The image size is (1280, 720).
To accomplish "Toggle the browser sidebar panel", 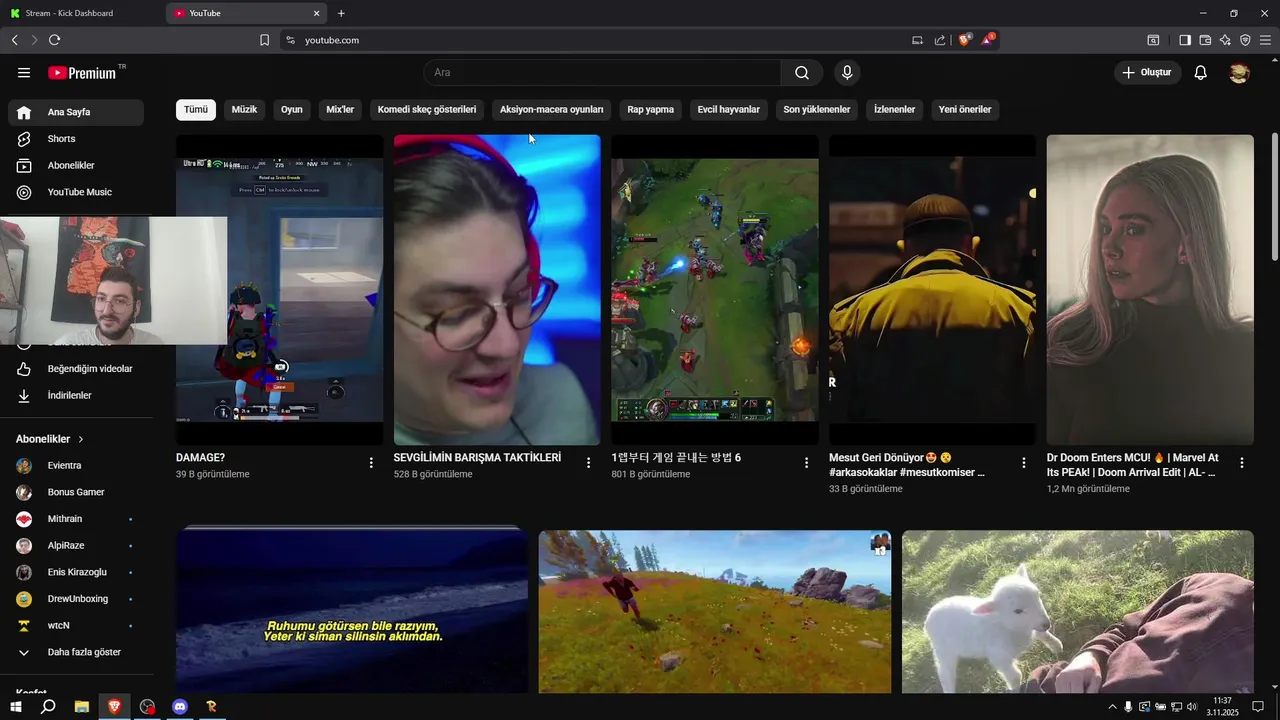I will point(1185,40).
